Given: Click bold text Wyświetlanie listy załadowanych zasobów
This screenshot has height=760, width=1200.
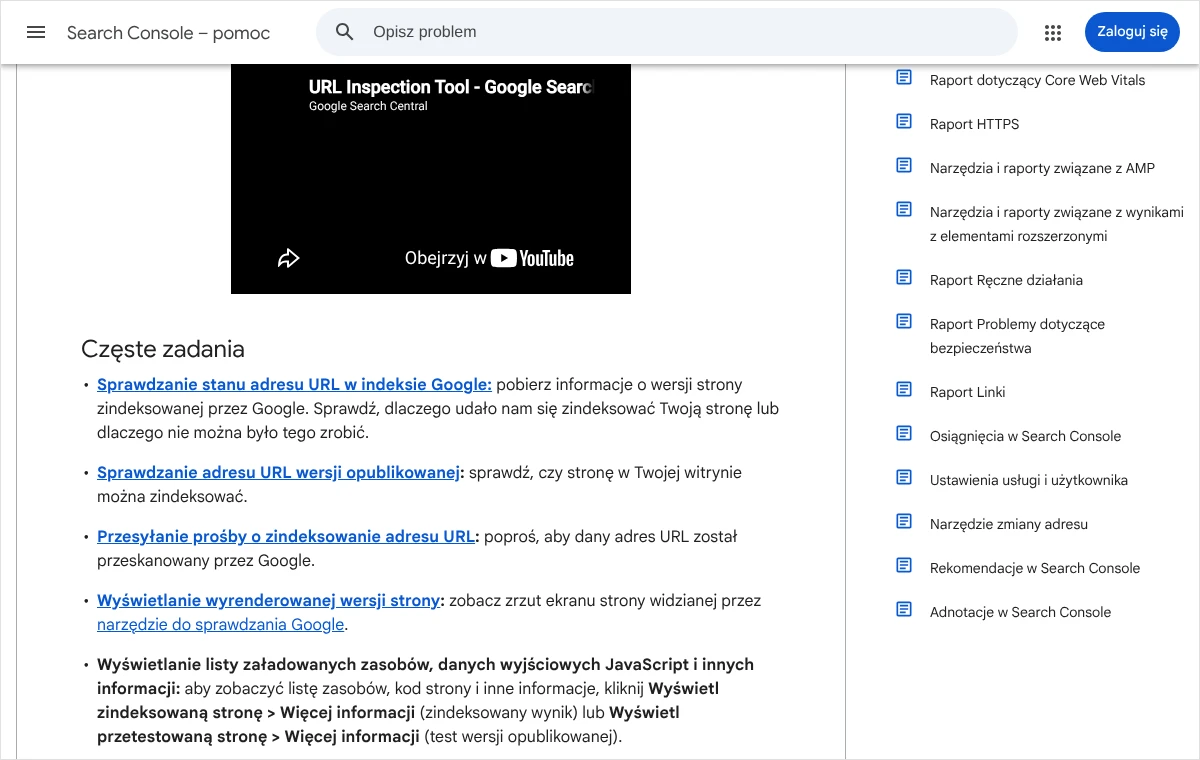Looking at the screenshot, I should coord(265,664).
